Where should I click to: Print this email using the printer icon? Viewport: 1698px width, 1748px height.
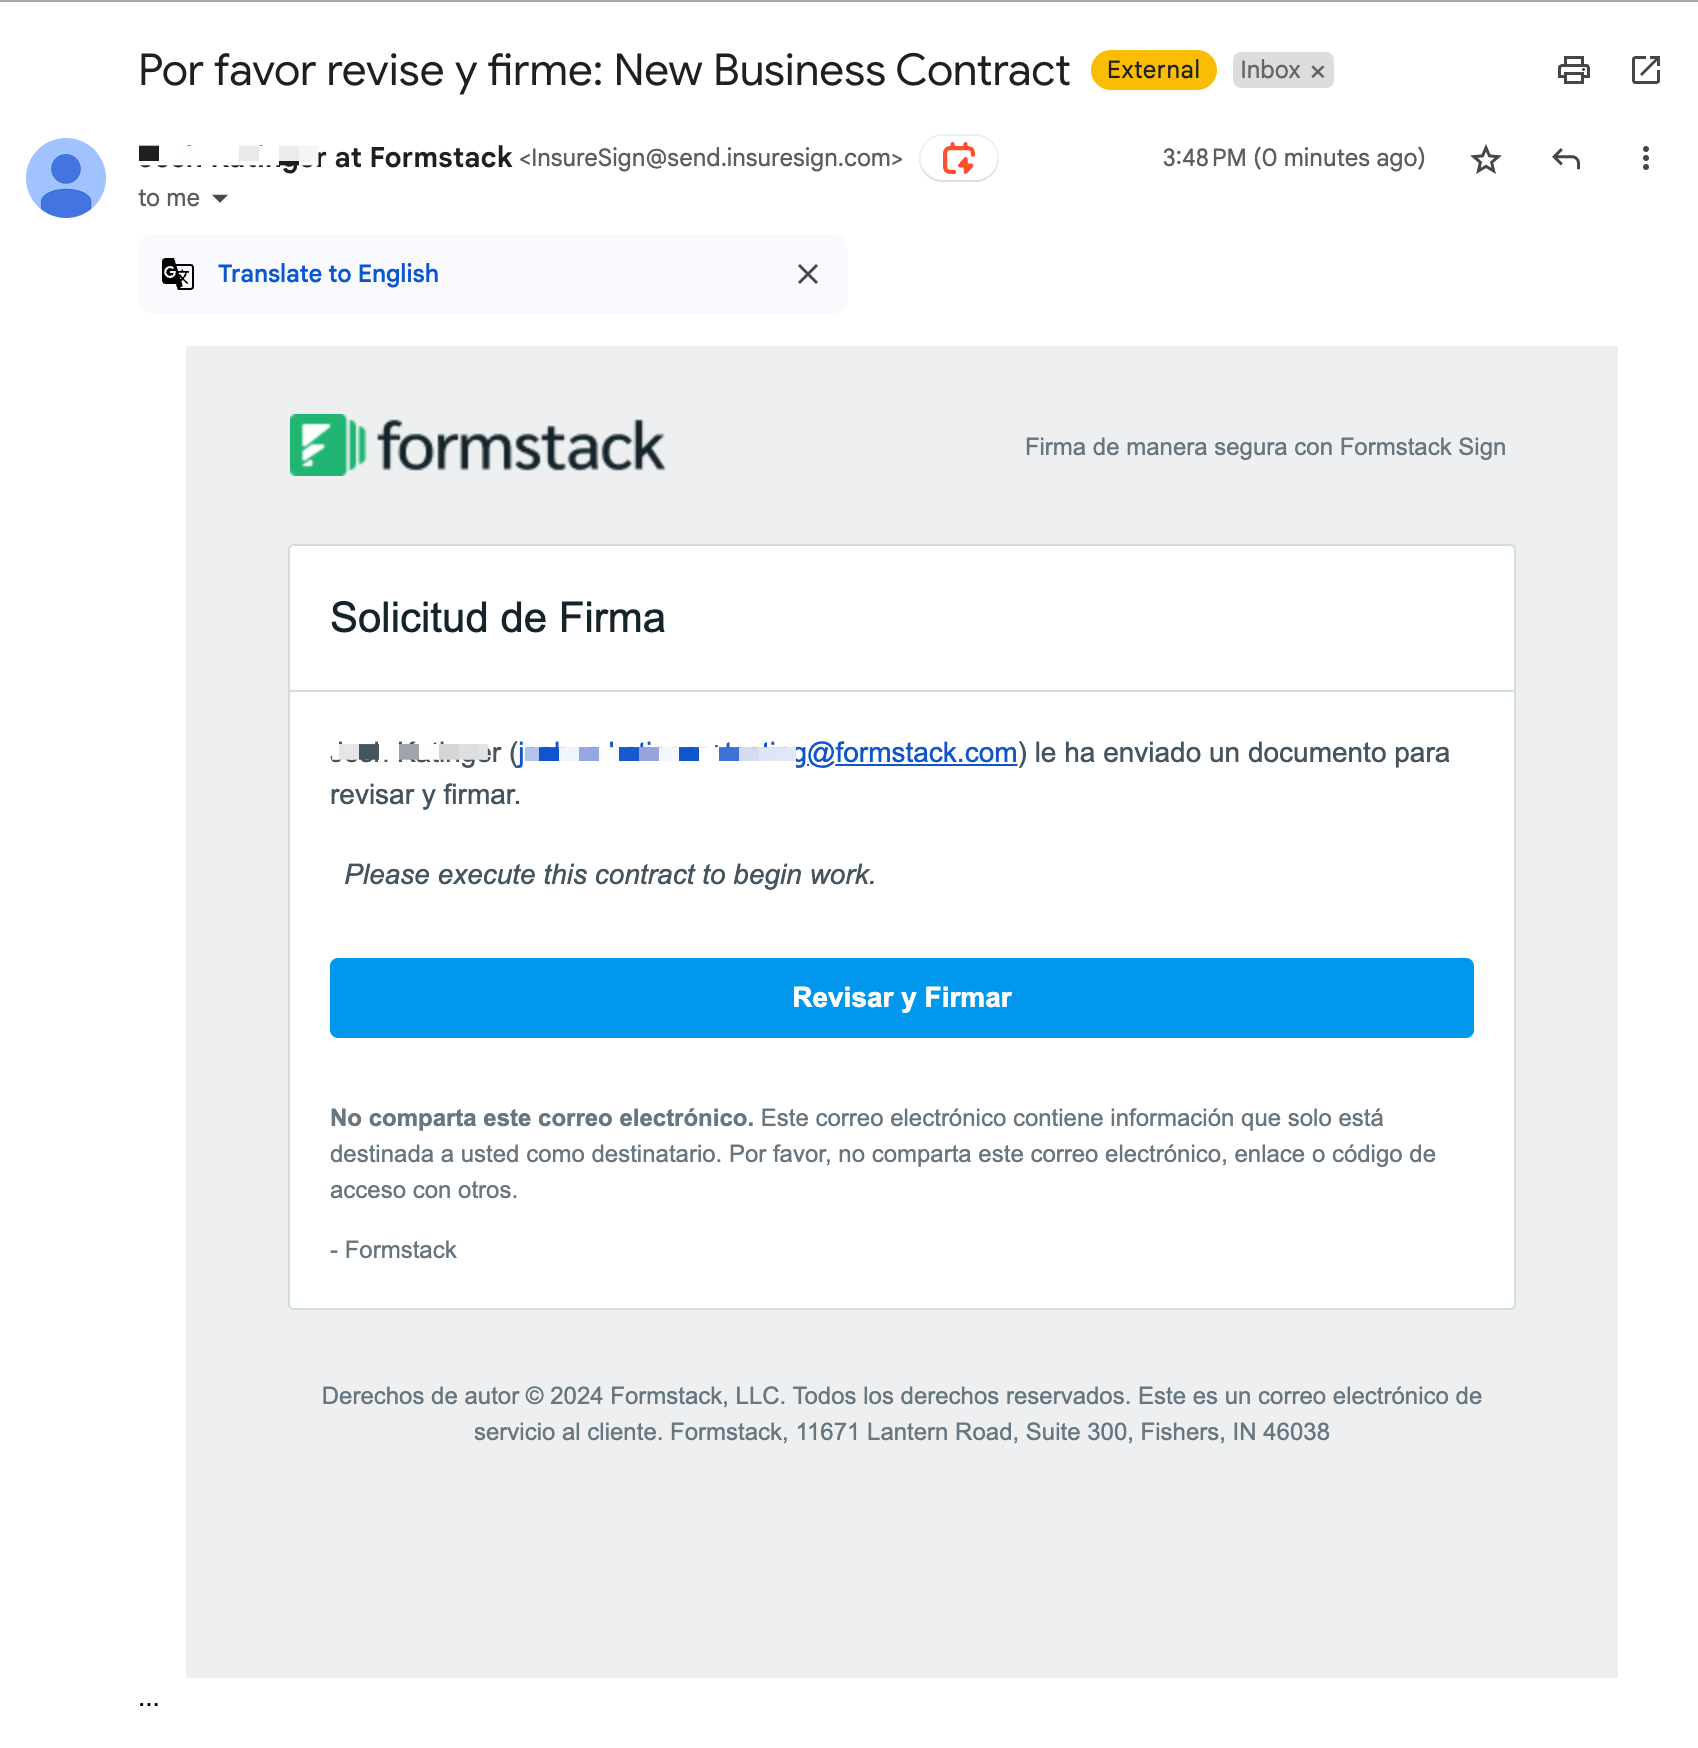pyautogui.click(x=1573, y=70)
